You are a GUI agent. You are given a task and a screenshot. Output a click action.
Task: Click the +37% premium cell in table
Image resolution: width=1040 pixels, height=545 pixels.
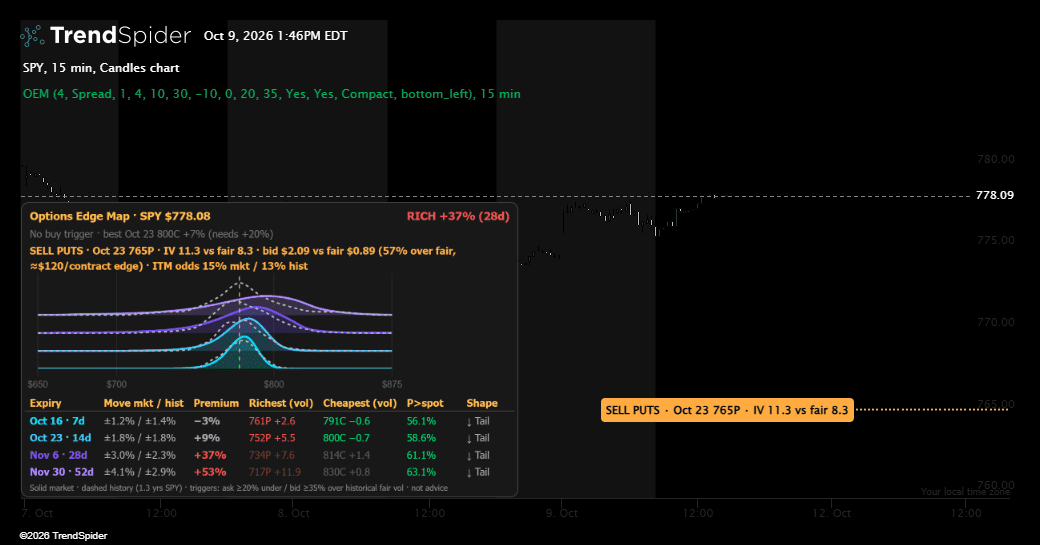coord(210,455)
